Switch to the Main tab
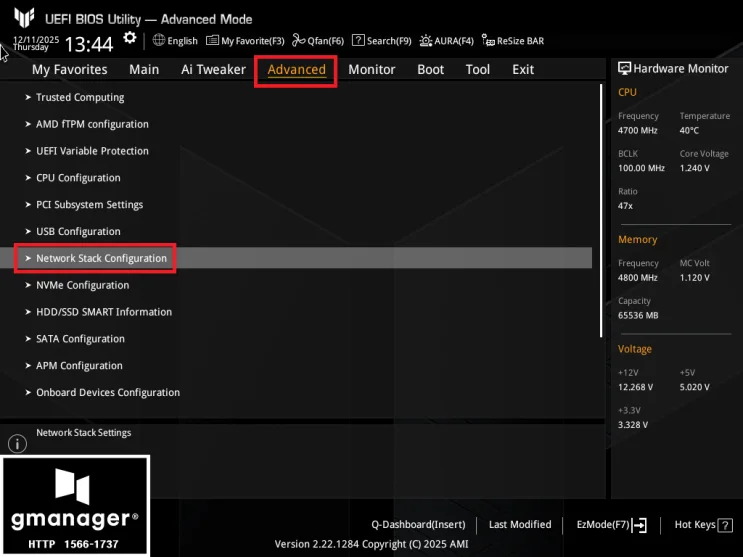743x557 pixels. (144, 69)
